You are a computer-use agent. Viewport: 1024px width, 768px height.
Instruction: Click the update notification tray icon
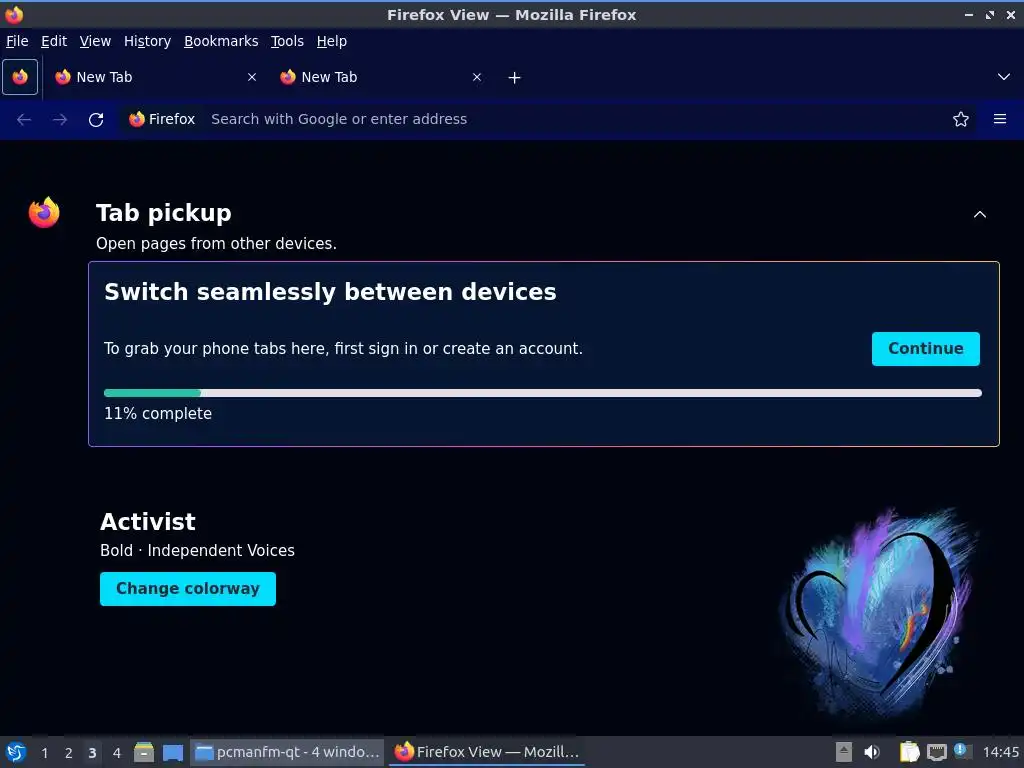click(961, 750)
